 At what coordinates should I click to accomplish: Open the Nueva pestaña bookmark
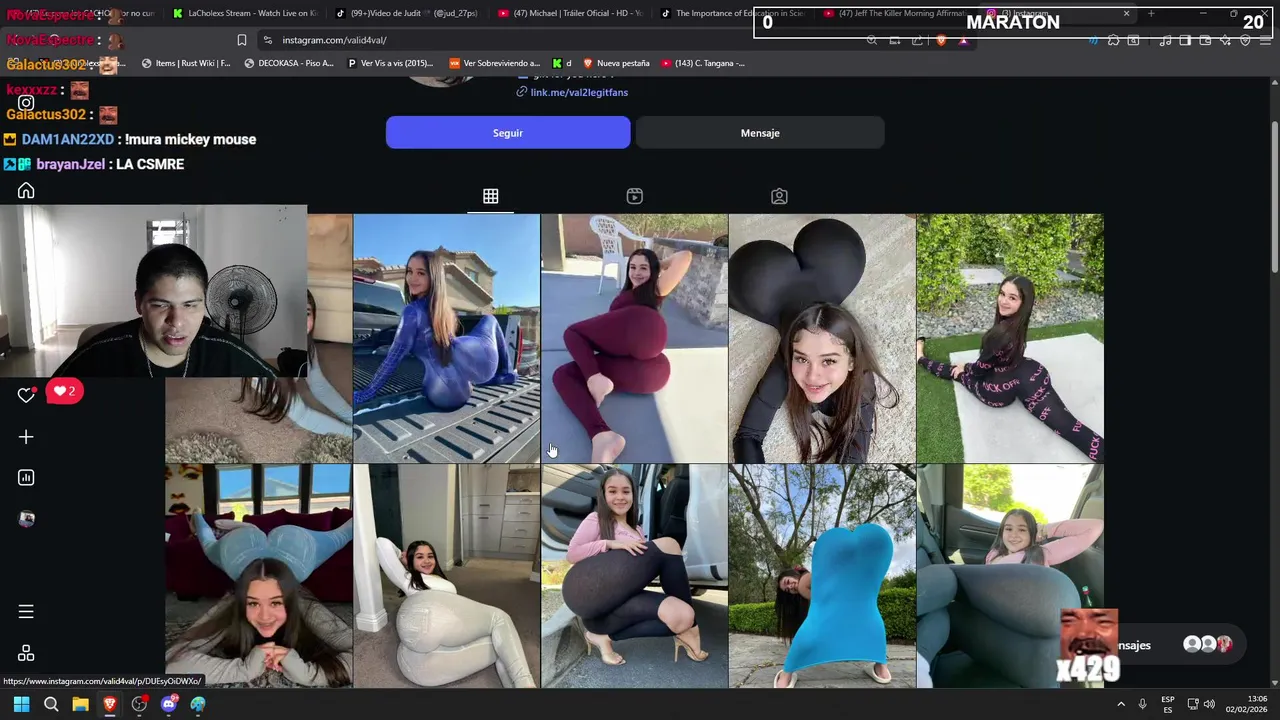point(616,63)
